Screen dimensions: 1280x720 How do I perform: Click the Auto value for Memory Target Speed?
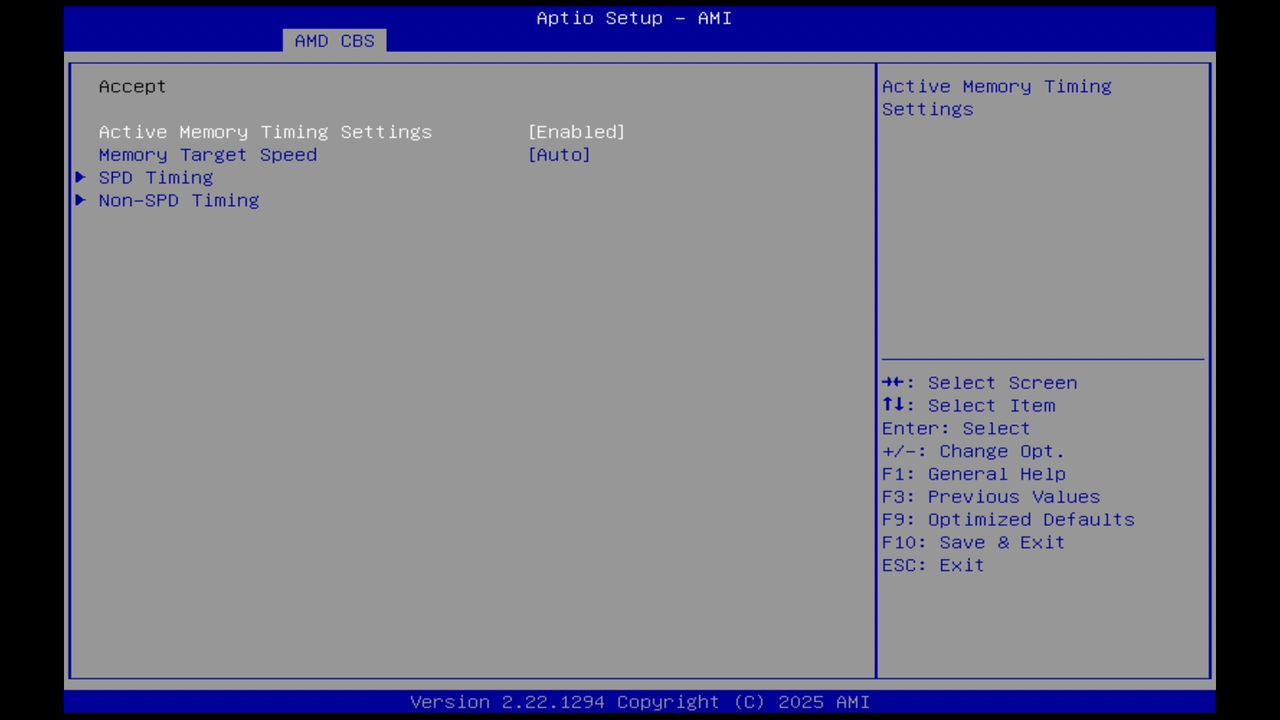pyautogui.click(x=559, y=154)
